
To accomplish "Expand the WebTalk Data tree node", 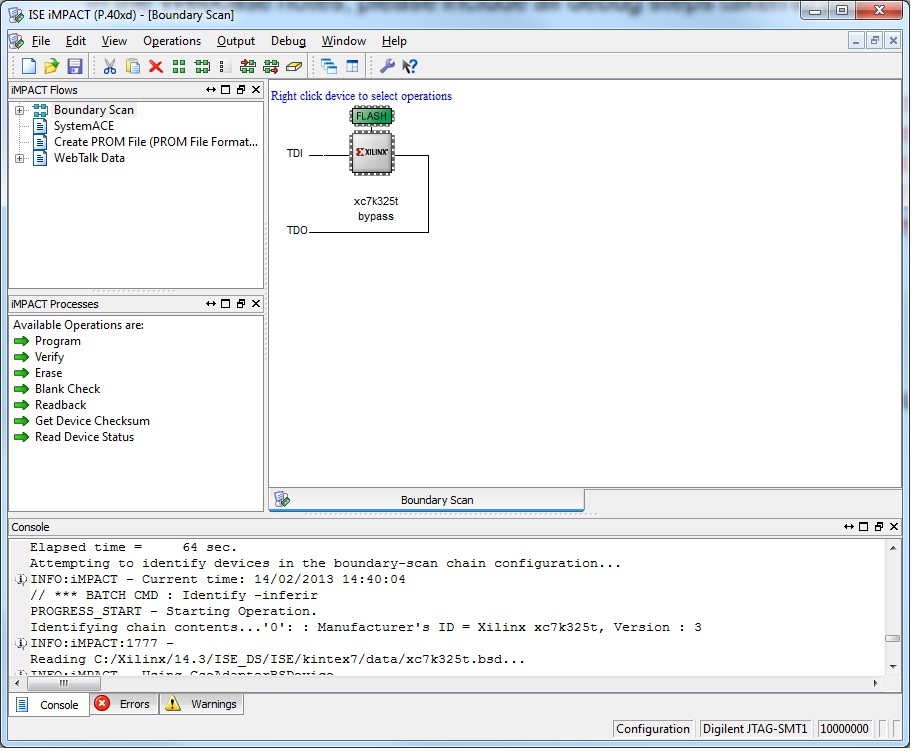I will [19, 158].
